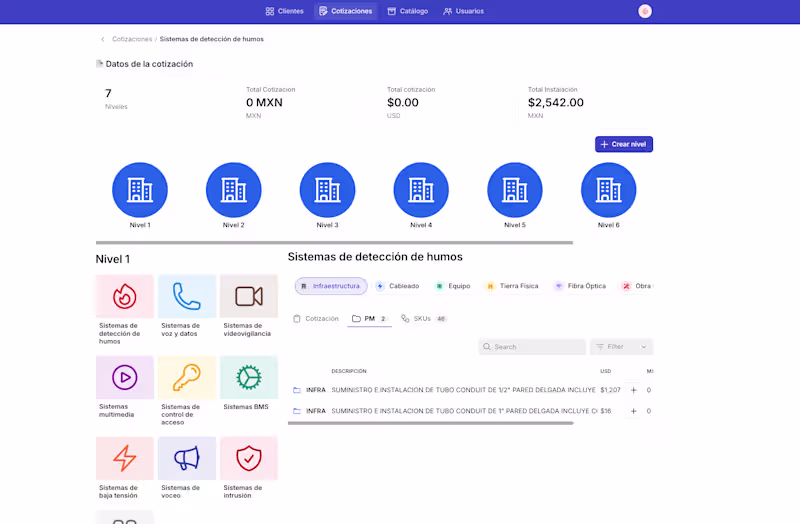Open the user avatar menu
The width and height of the screenshot is (800, 524).
[x=645, y=11]
